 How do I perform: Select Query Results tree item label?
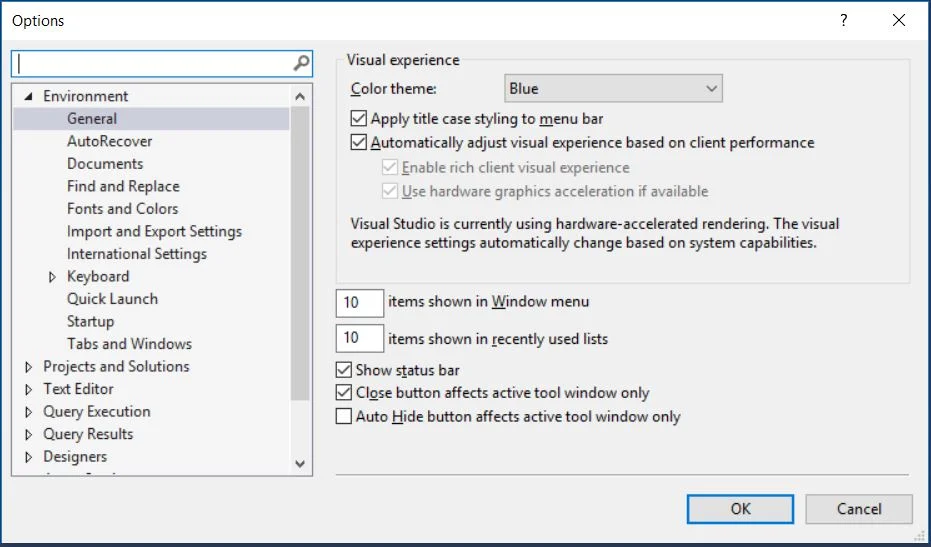(88, 435)
